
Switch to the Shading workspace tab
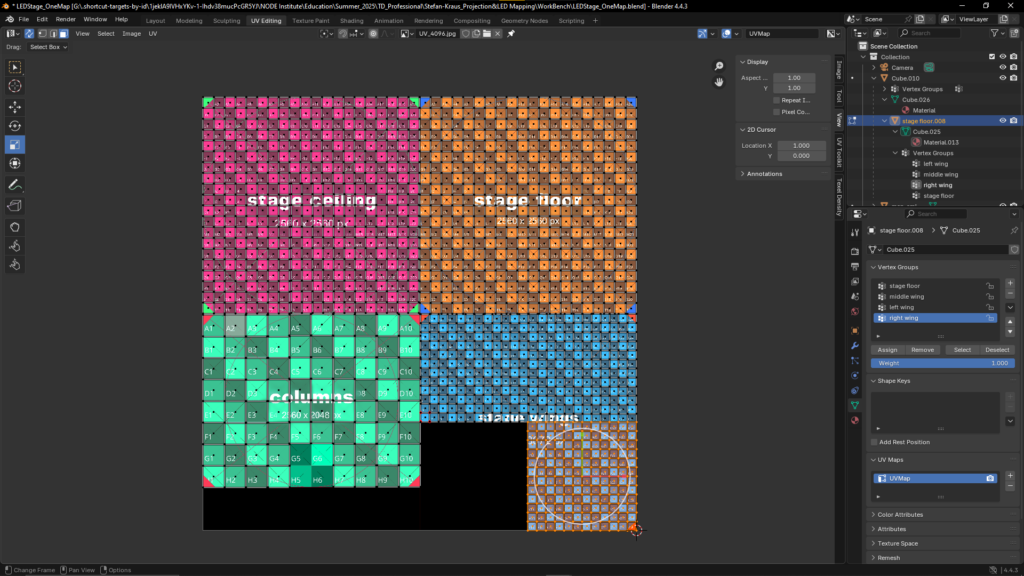351,21
